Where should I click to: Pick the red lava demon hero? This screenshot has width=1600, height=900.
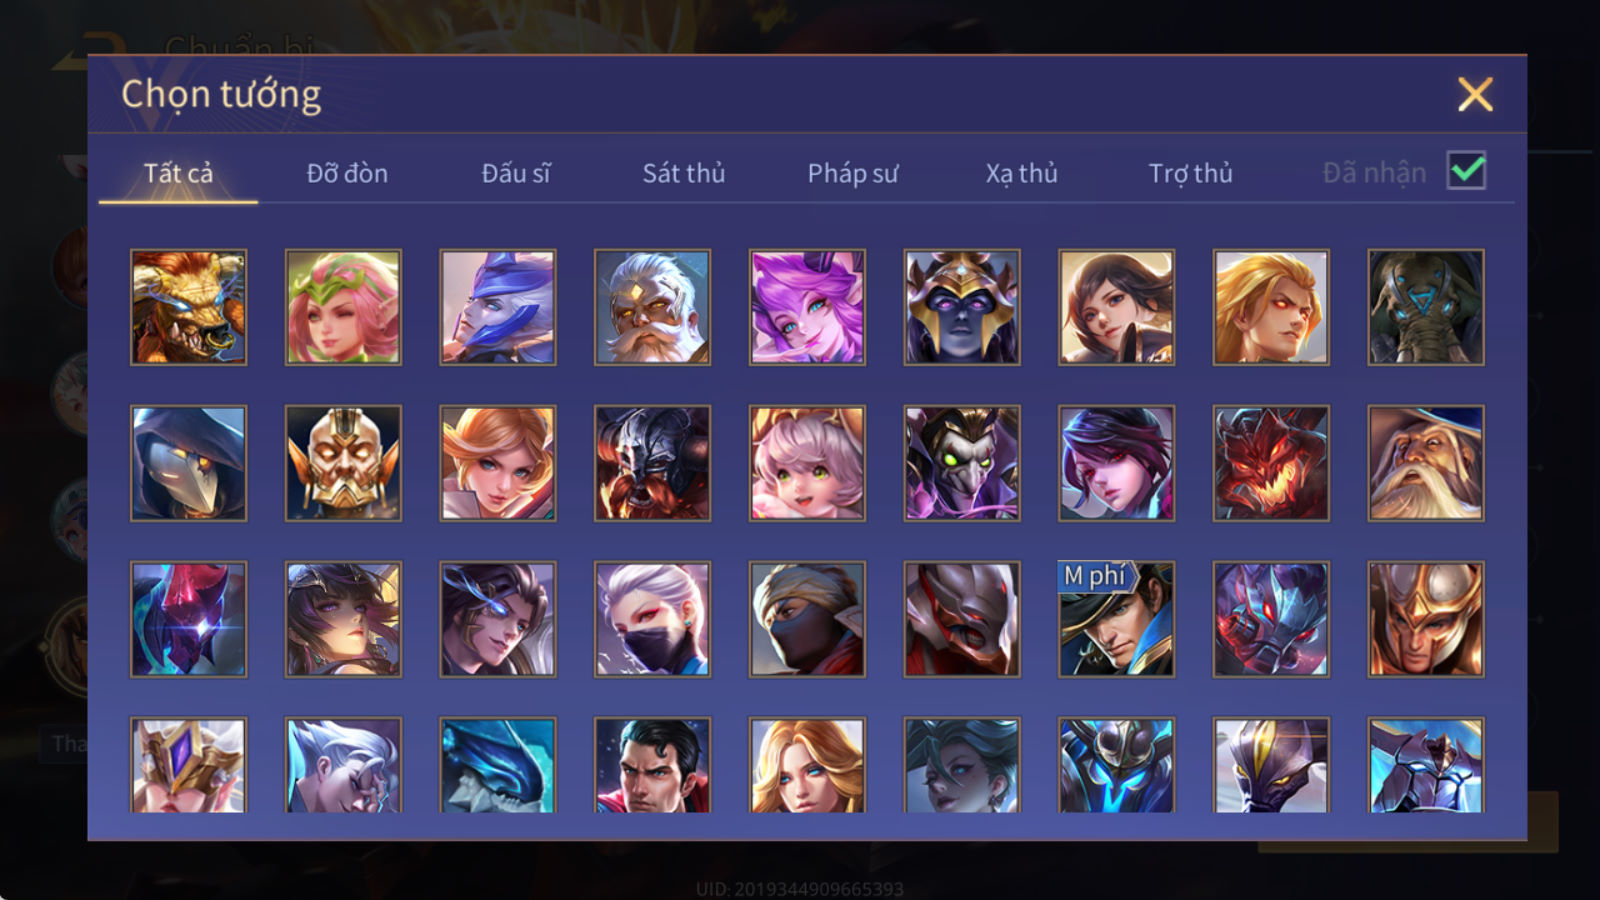[x=1271, y=463]
